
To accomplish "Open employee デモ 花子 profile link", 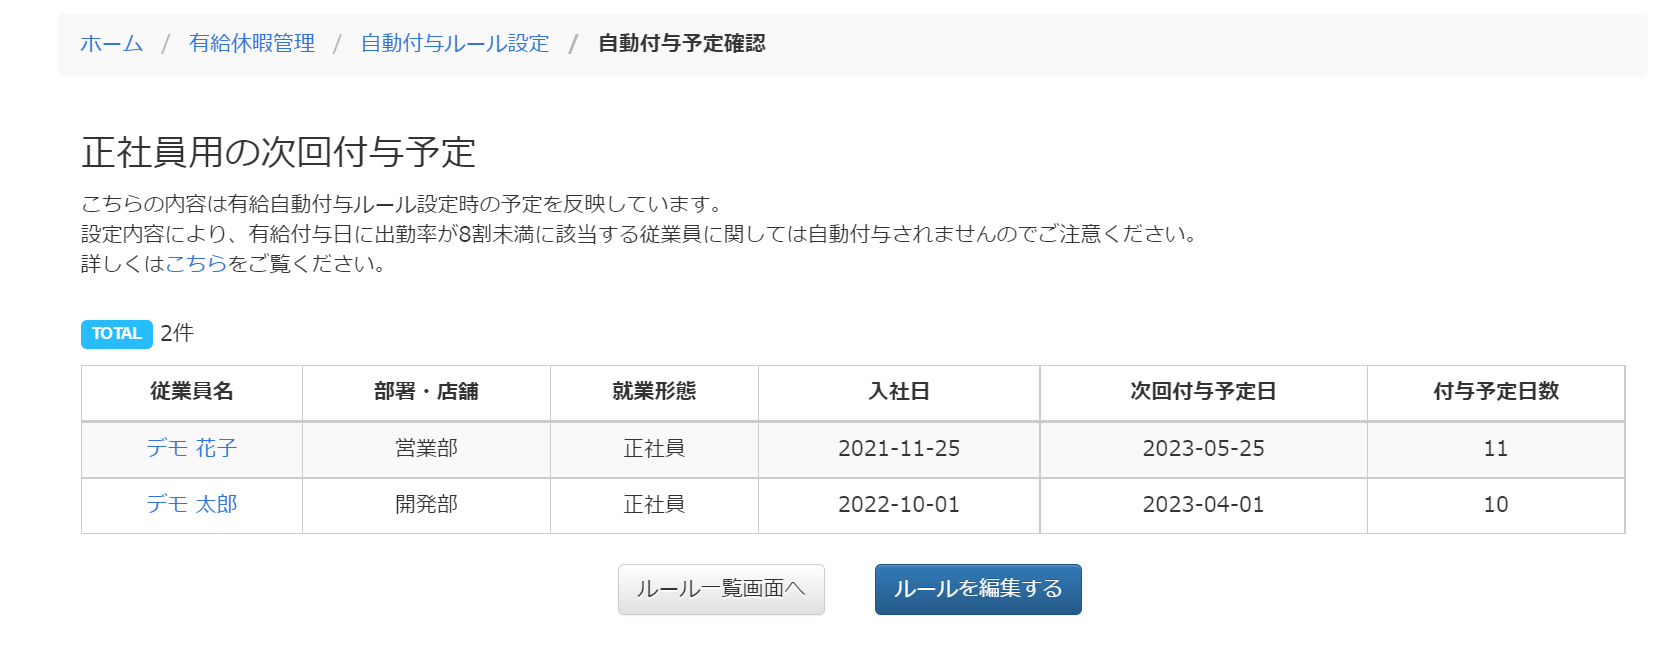I will pyautogui.click(x=192, y=448).
